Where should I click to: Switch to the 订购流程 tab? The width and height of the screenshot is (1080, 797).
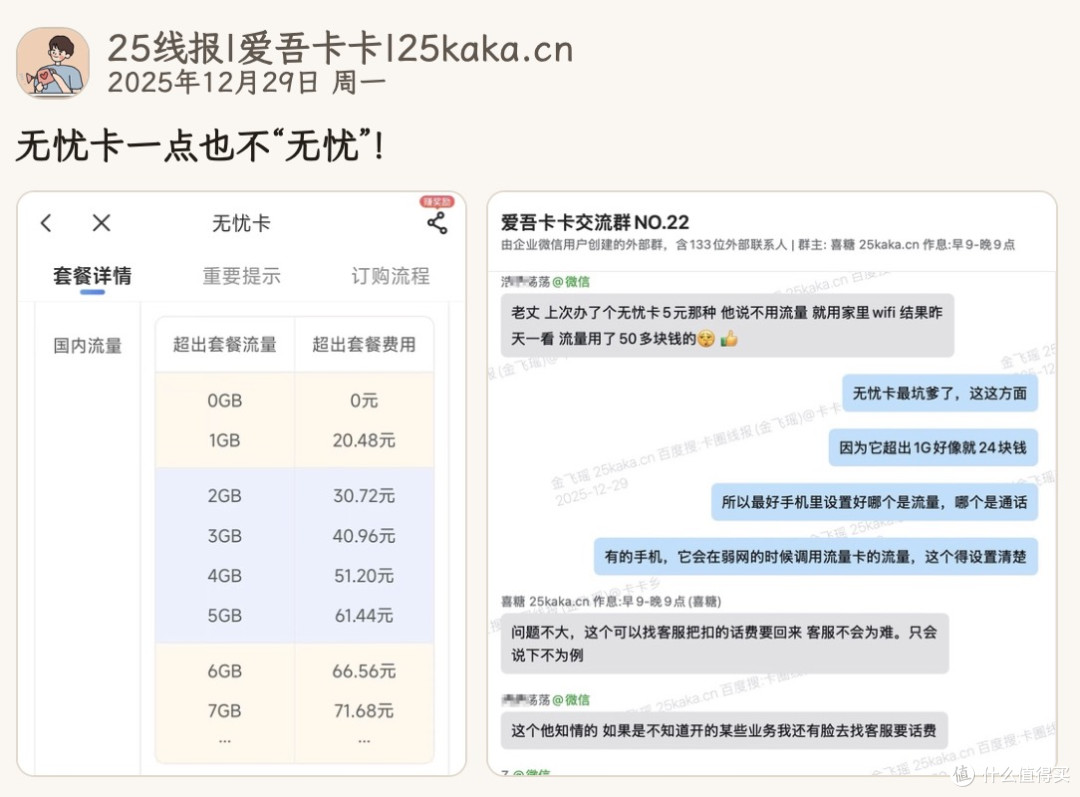(391, 276)
